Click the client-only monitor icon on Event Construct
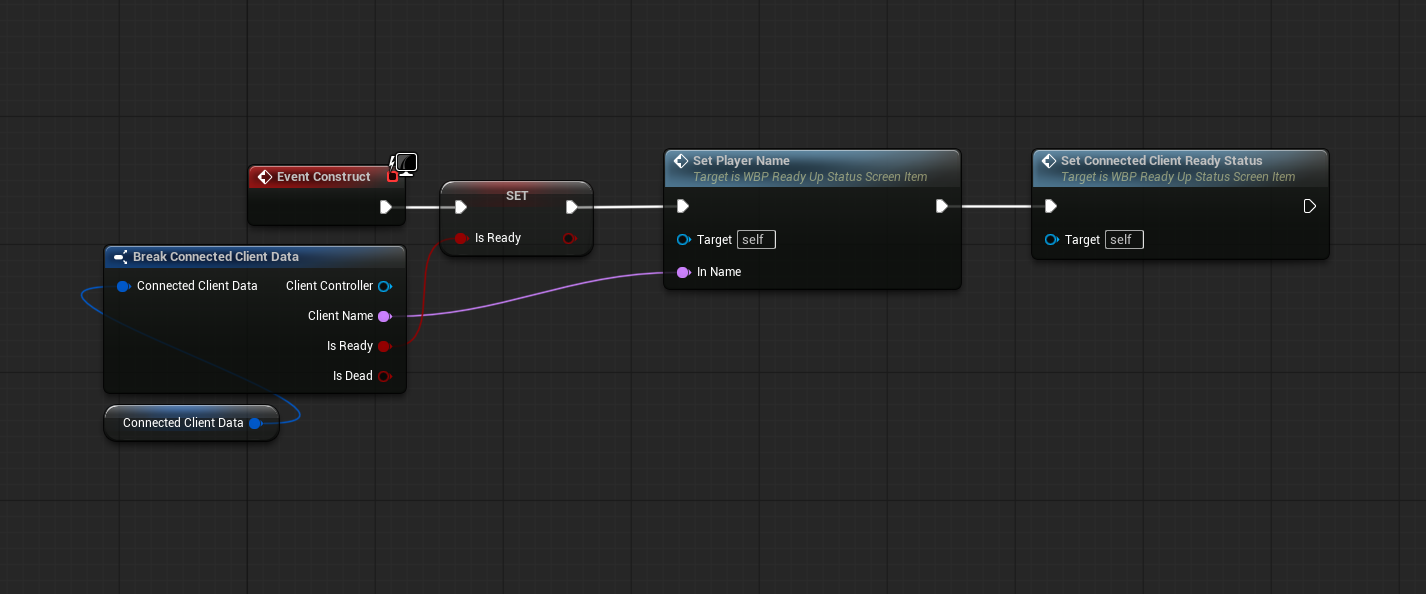Screen dimensions: 1426x594 [405, 163]
